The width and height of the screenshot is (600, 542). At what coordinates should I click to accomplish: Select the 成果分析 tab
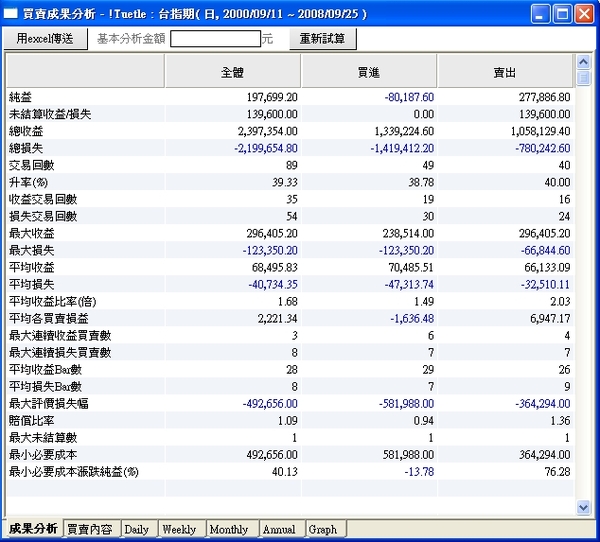pyautogui.click(x=33, y=528)
